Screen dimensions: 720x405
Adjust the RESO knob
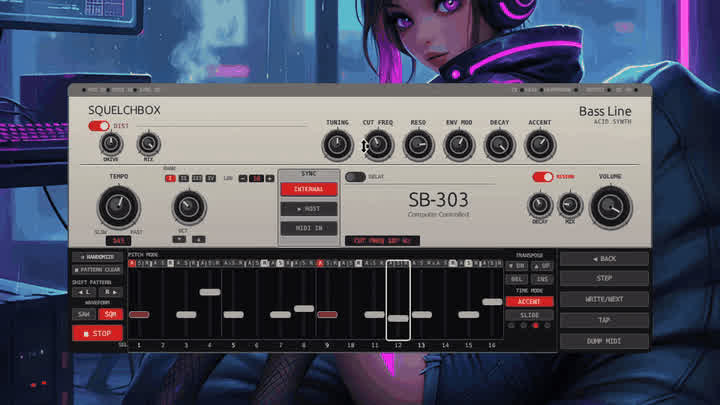pyautogui.click(x=418, y=145)
